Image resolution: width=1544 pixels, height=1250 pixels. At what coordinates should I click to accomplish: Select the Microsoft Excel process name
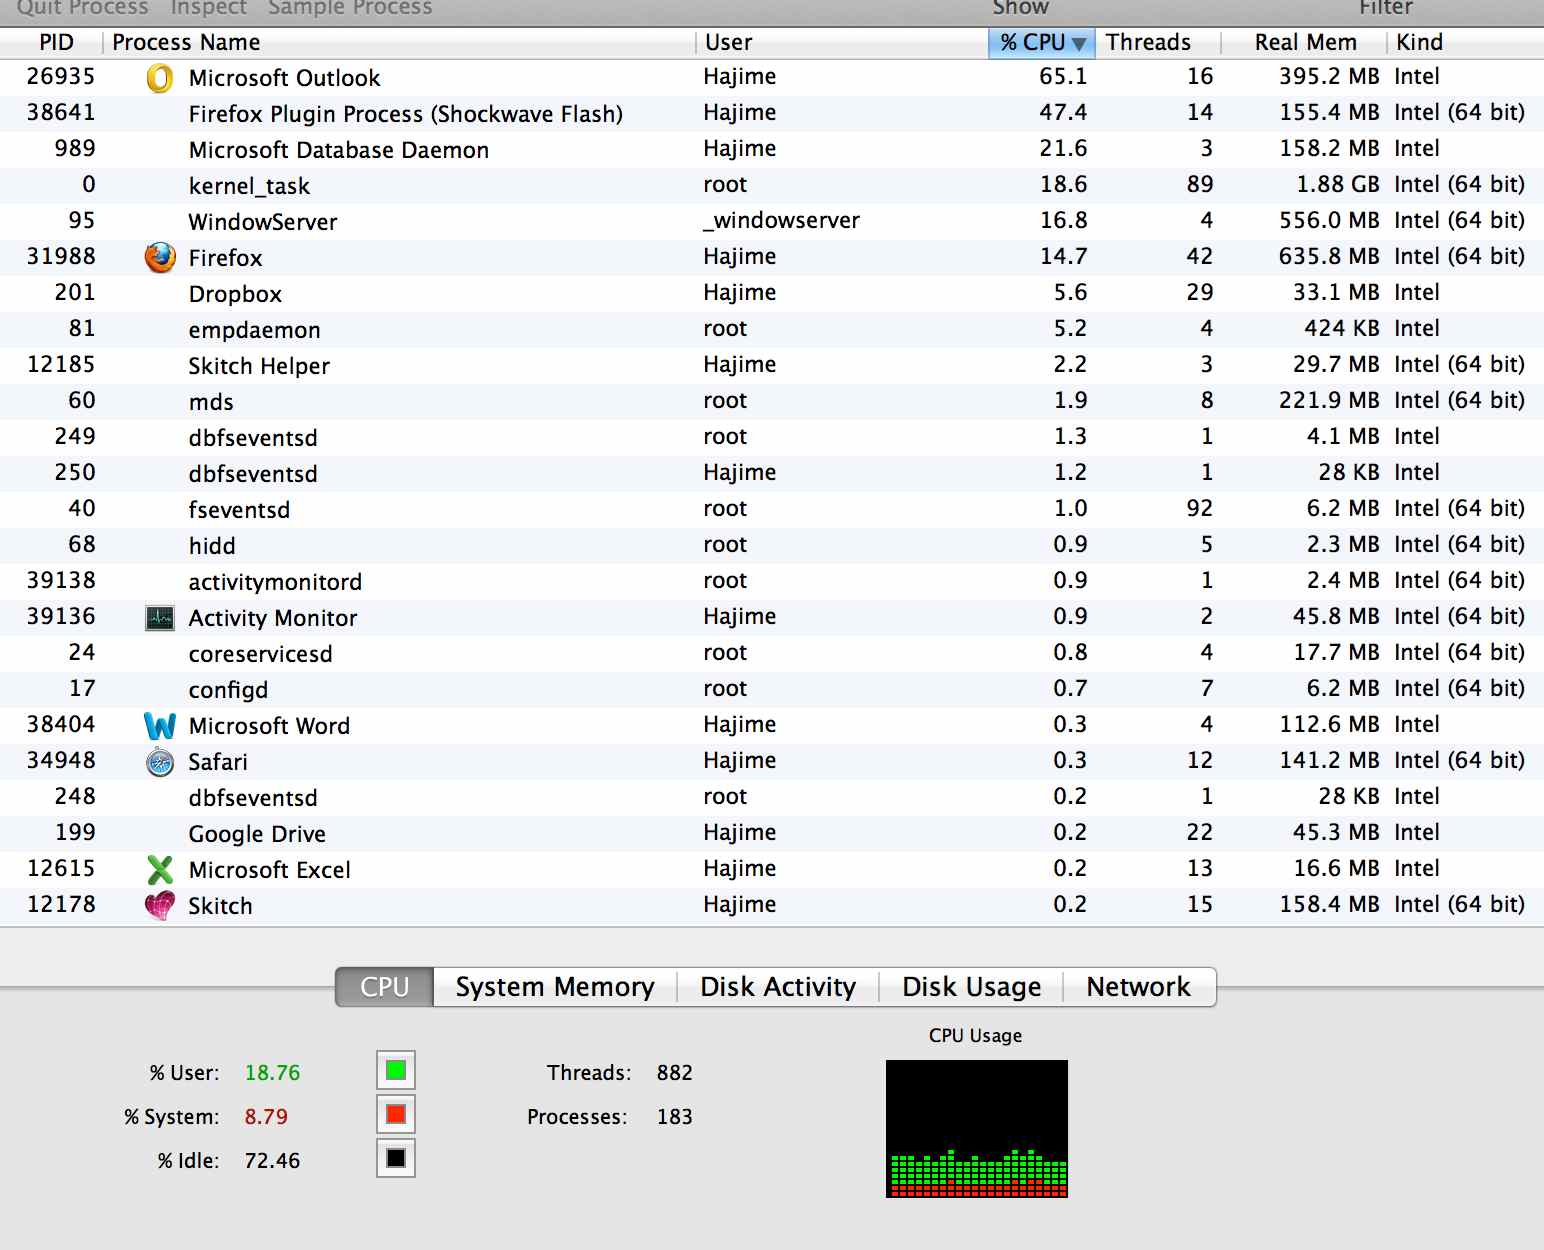pyautogui.click(x=270, y=870)
